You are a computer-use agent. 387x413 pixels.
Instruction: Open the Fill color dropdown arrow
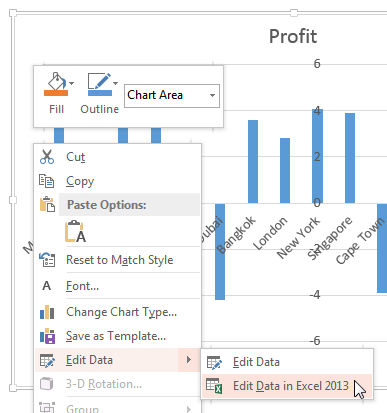coord(72,83)
